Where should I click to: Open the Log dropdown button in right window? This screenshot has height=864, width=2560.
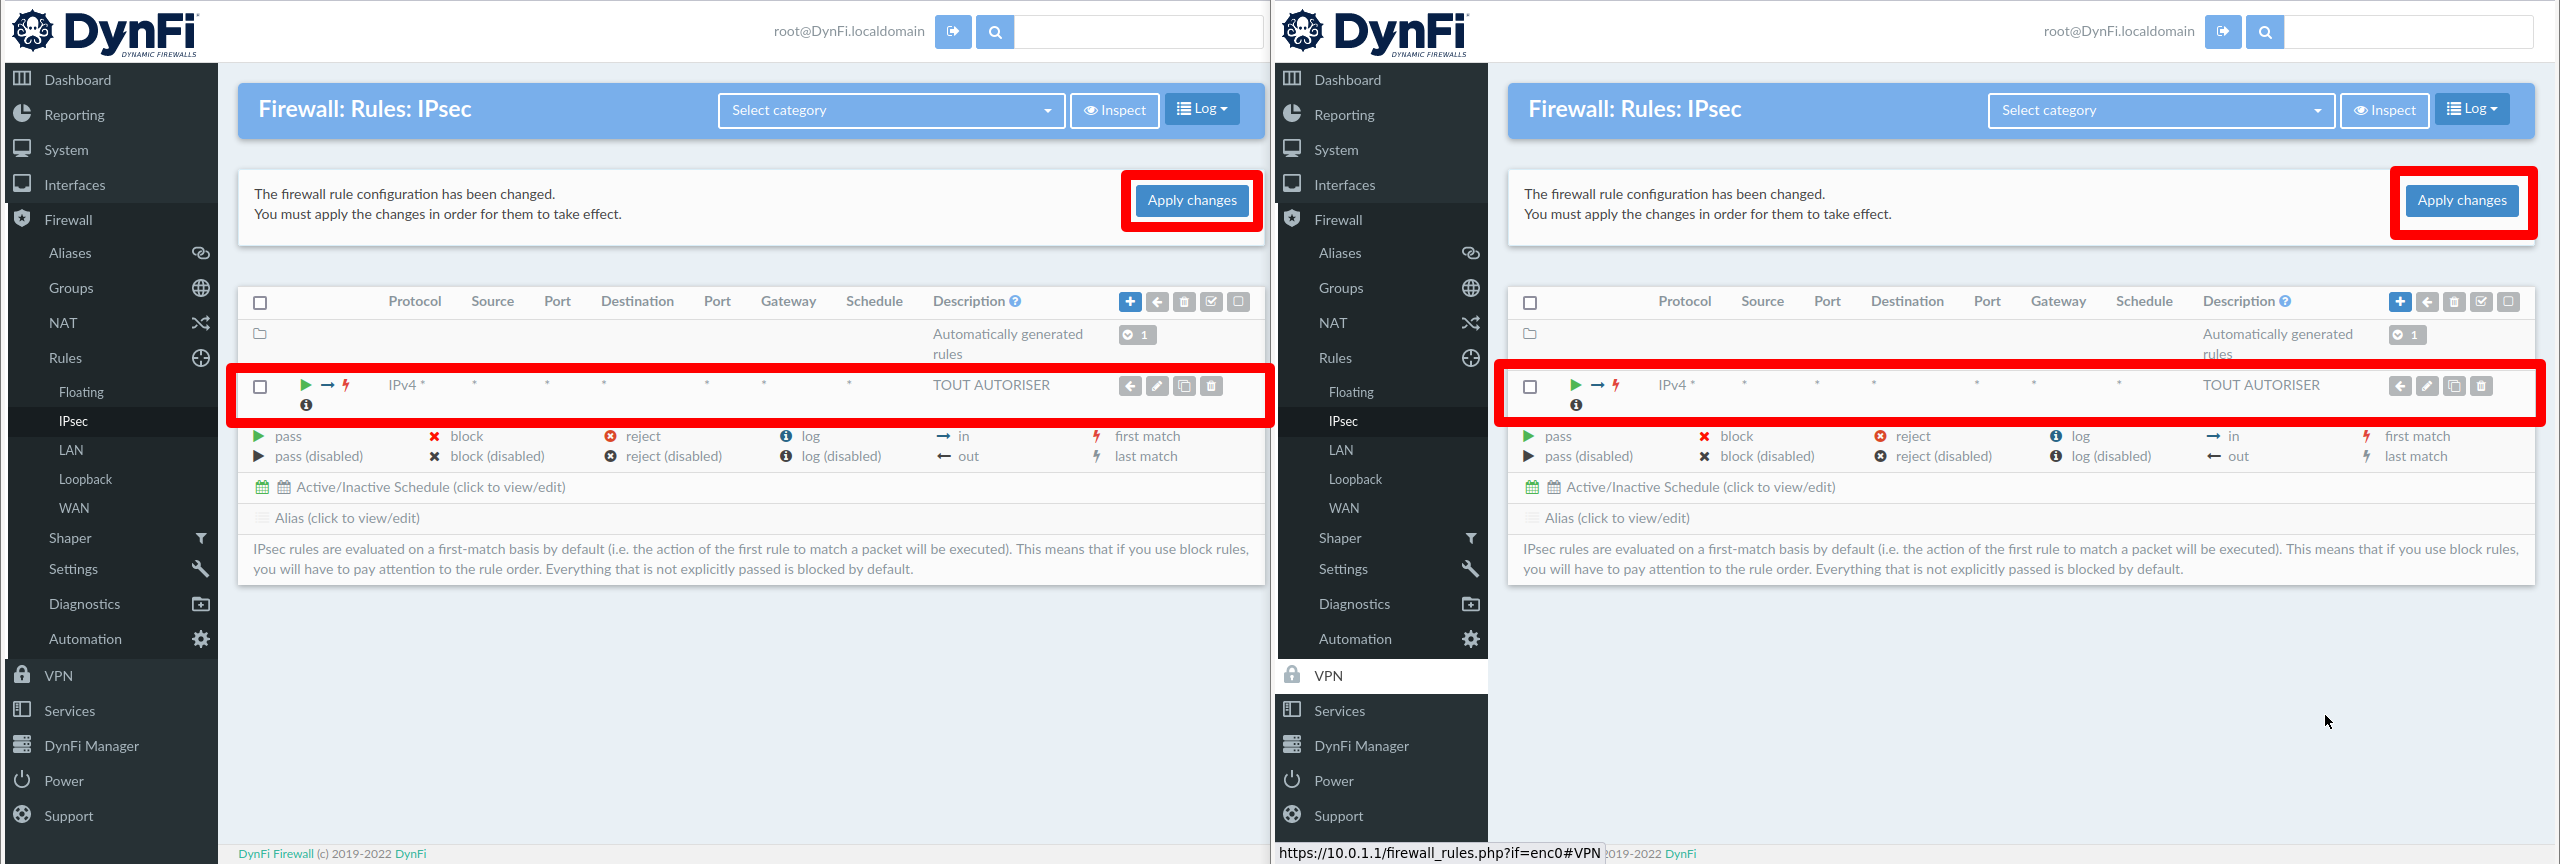point(2472,109)
